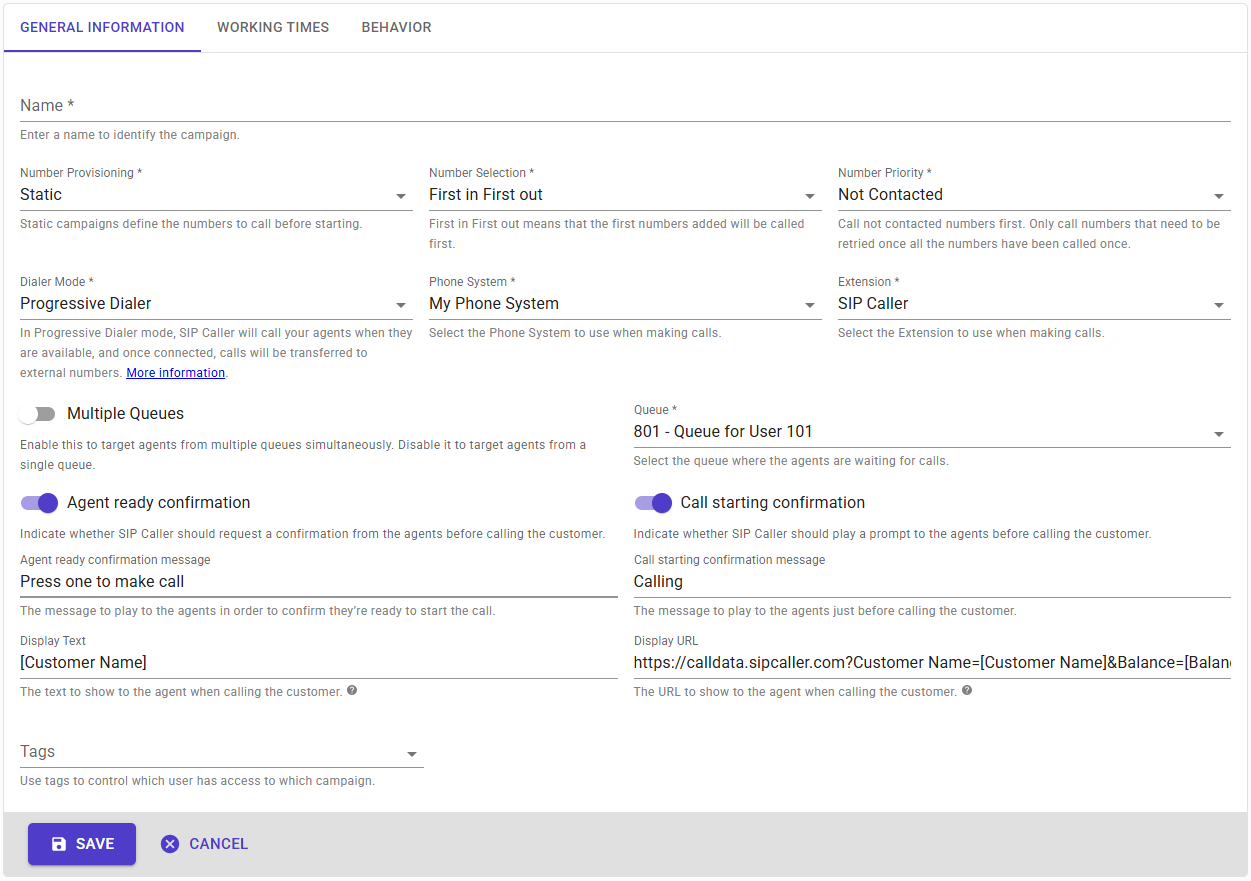Focus the Display URL text field
This screenshot has height=881, width=1251.
[930, 663]
